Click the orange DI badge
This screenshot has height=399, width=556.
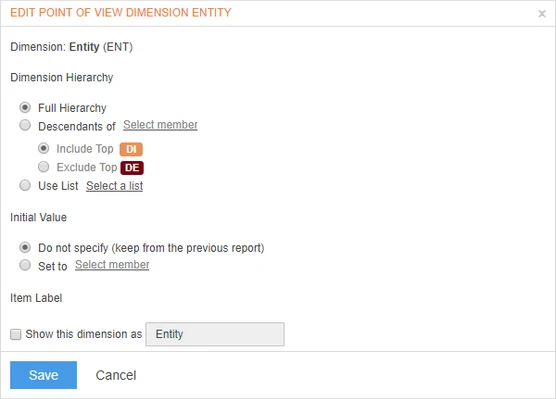point(131,149)
